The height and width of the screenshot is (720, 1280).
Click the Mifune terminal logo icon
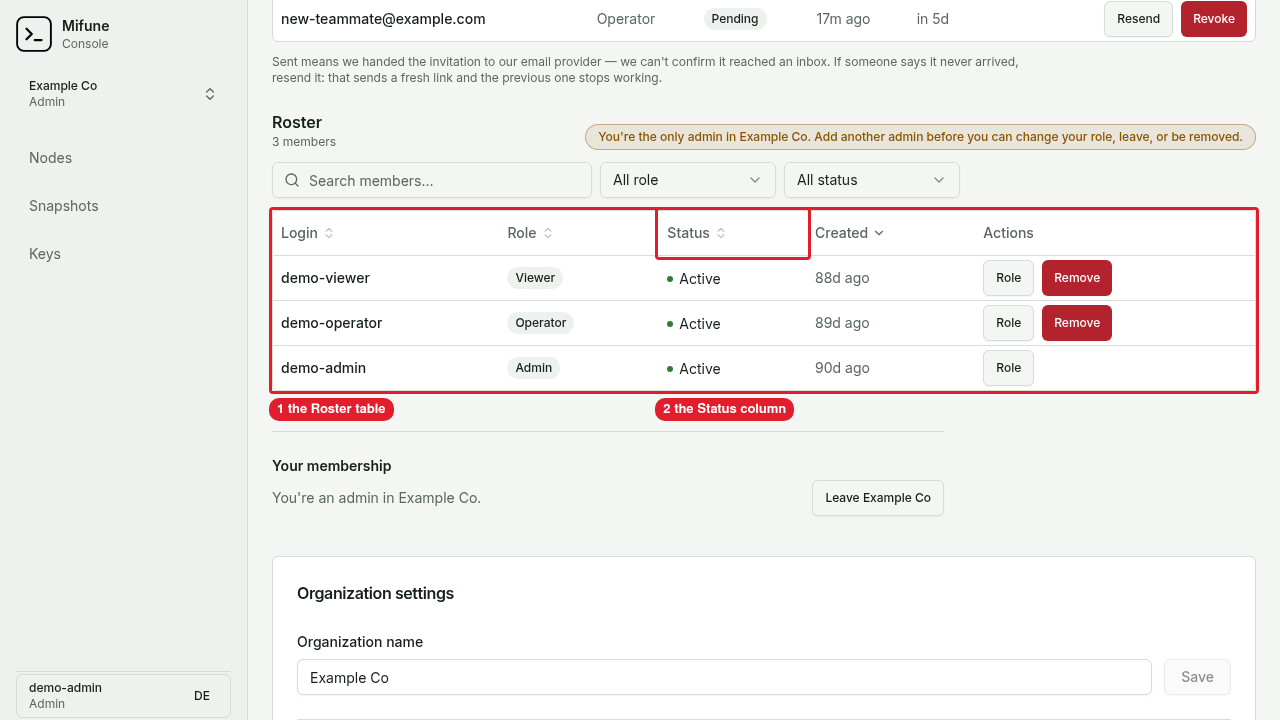click(x=34, y=34)
